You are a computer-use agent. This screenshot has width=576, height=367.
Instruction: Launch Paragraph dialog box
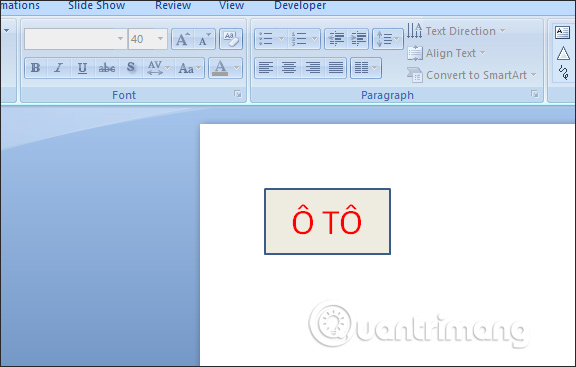[535, 94]
